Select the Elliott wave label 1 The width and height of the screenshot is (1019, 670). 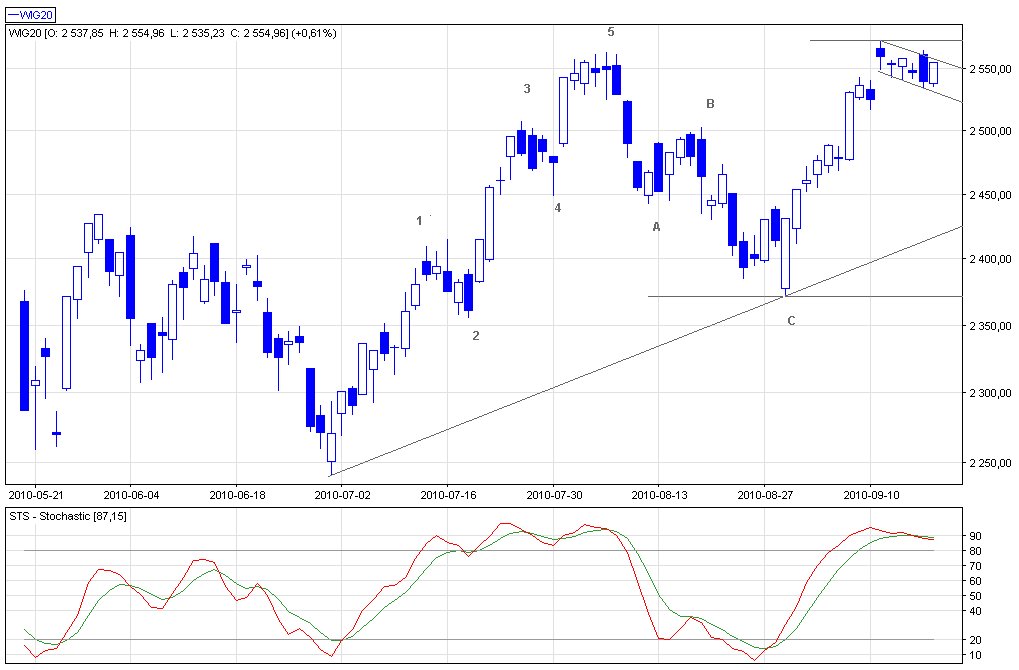tap(419, 221)
